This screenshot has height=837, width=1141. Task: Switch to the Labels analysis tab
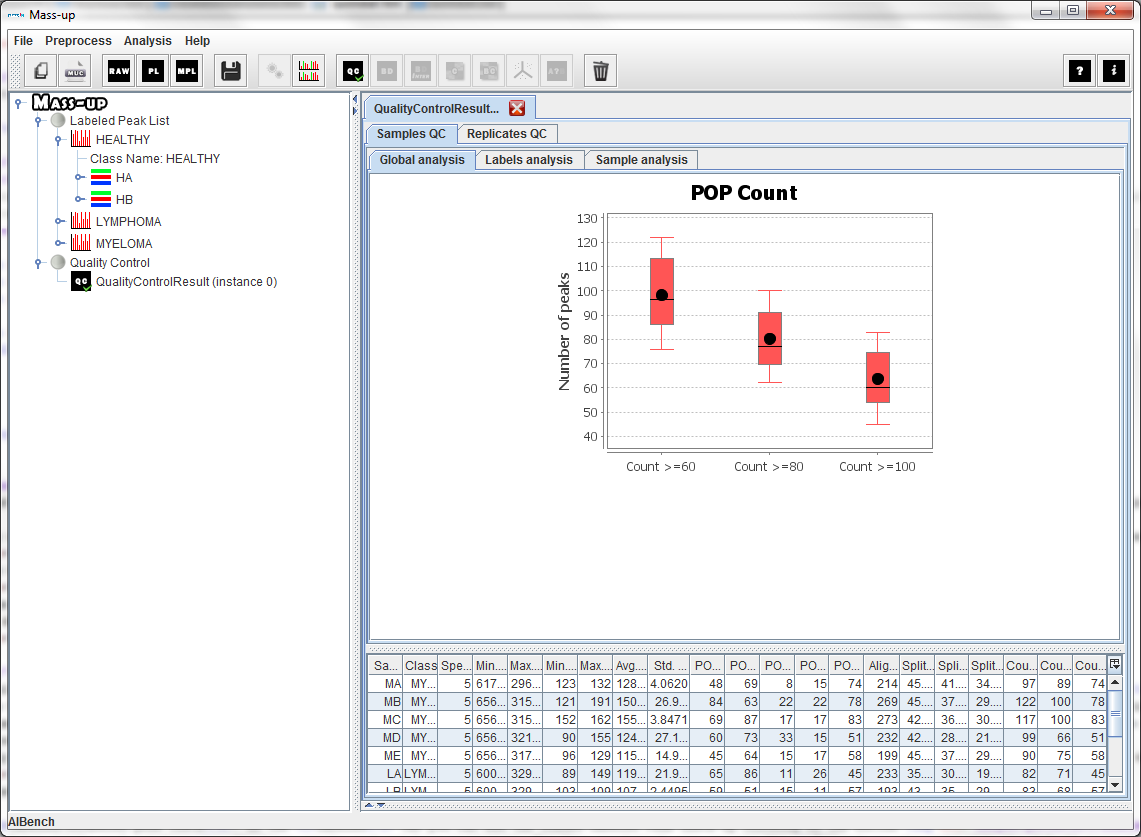tap(528, 160)
